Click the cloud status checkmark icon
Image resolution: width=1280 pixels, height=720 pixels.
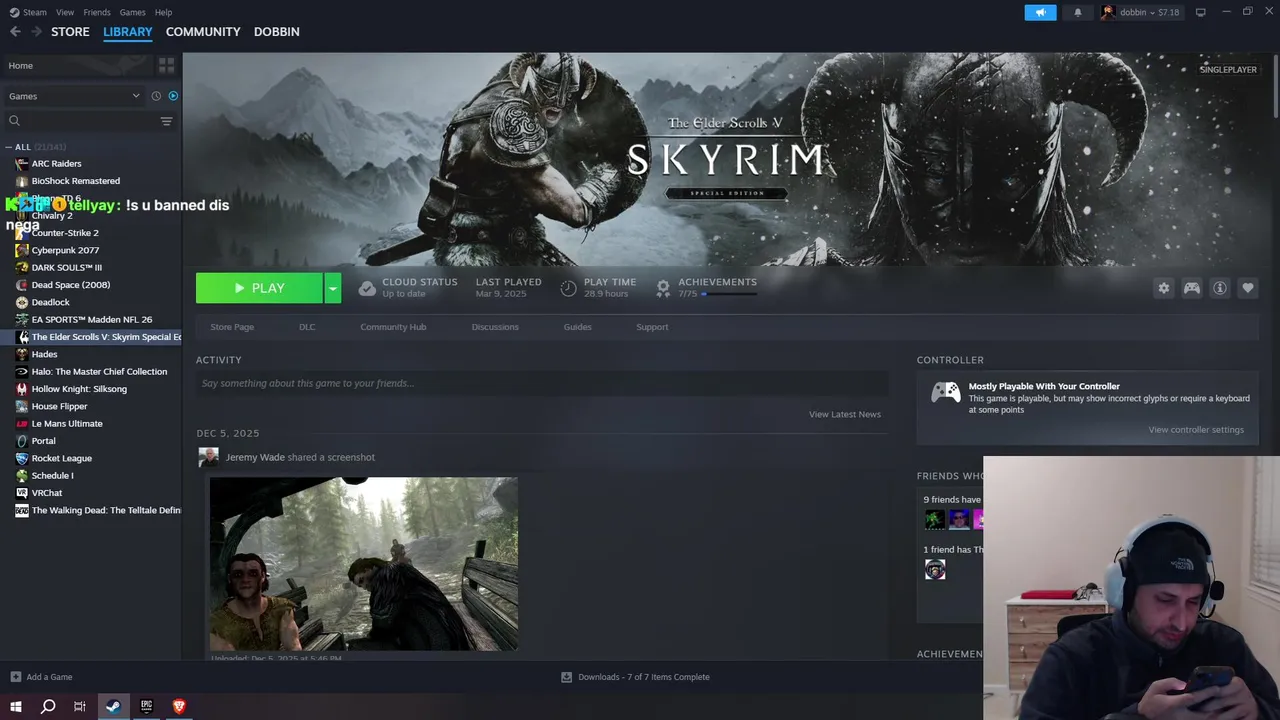[367, 288]
